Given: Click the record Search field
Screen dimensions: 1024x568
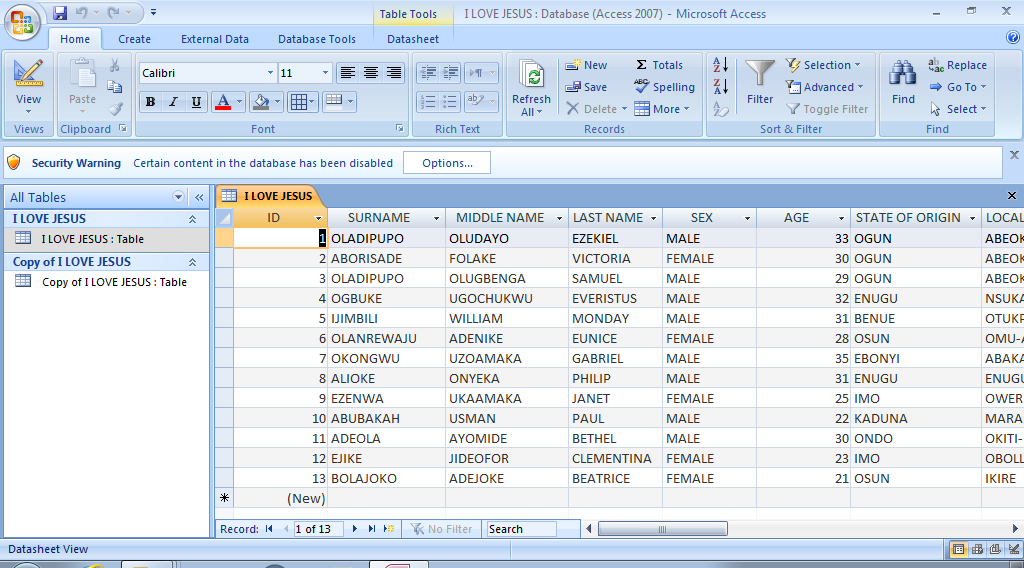Looking at the screenshot, I should pos(520,529).
